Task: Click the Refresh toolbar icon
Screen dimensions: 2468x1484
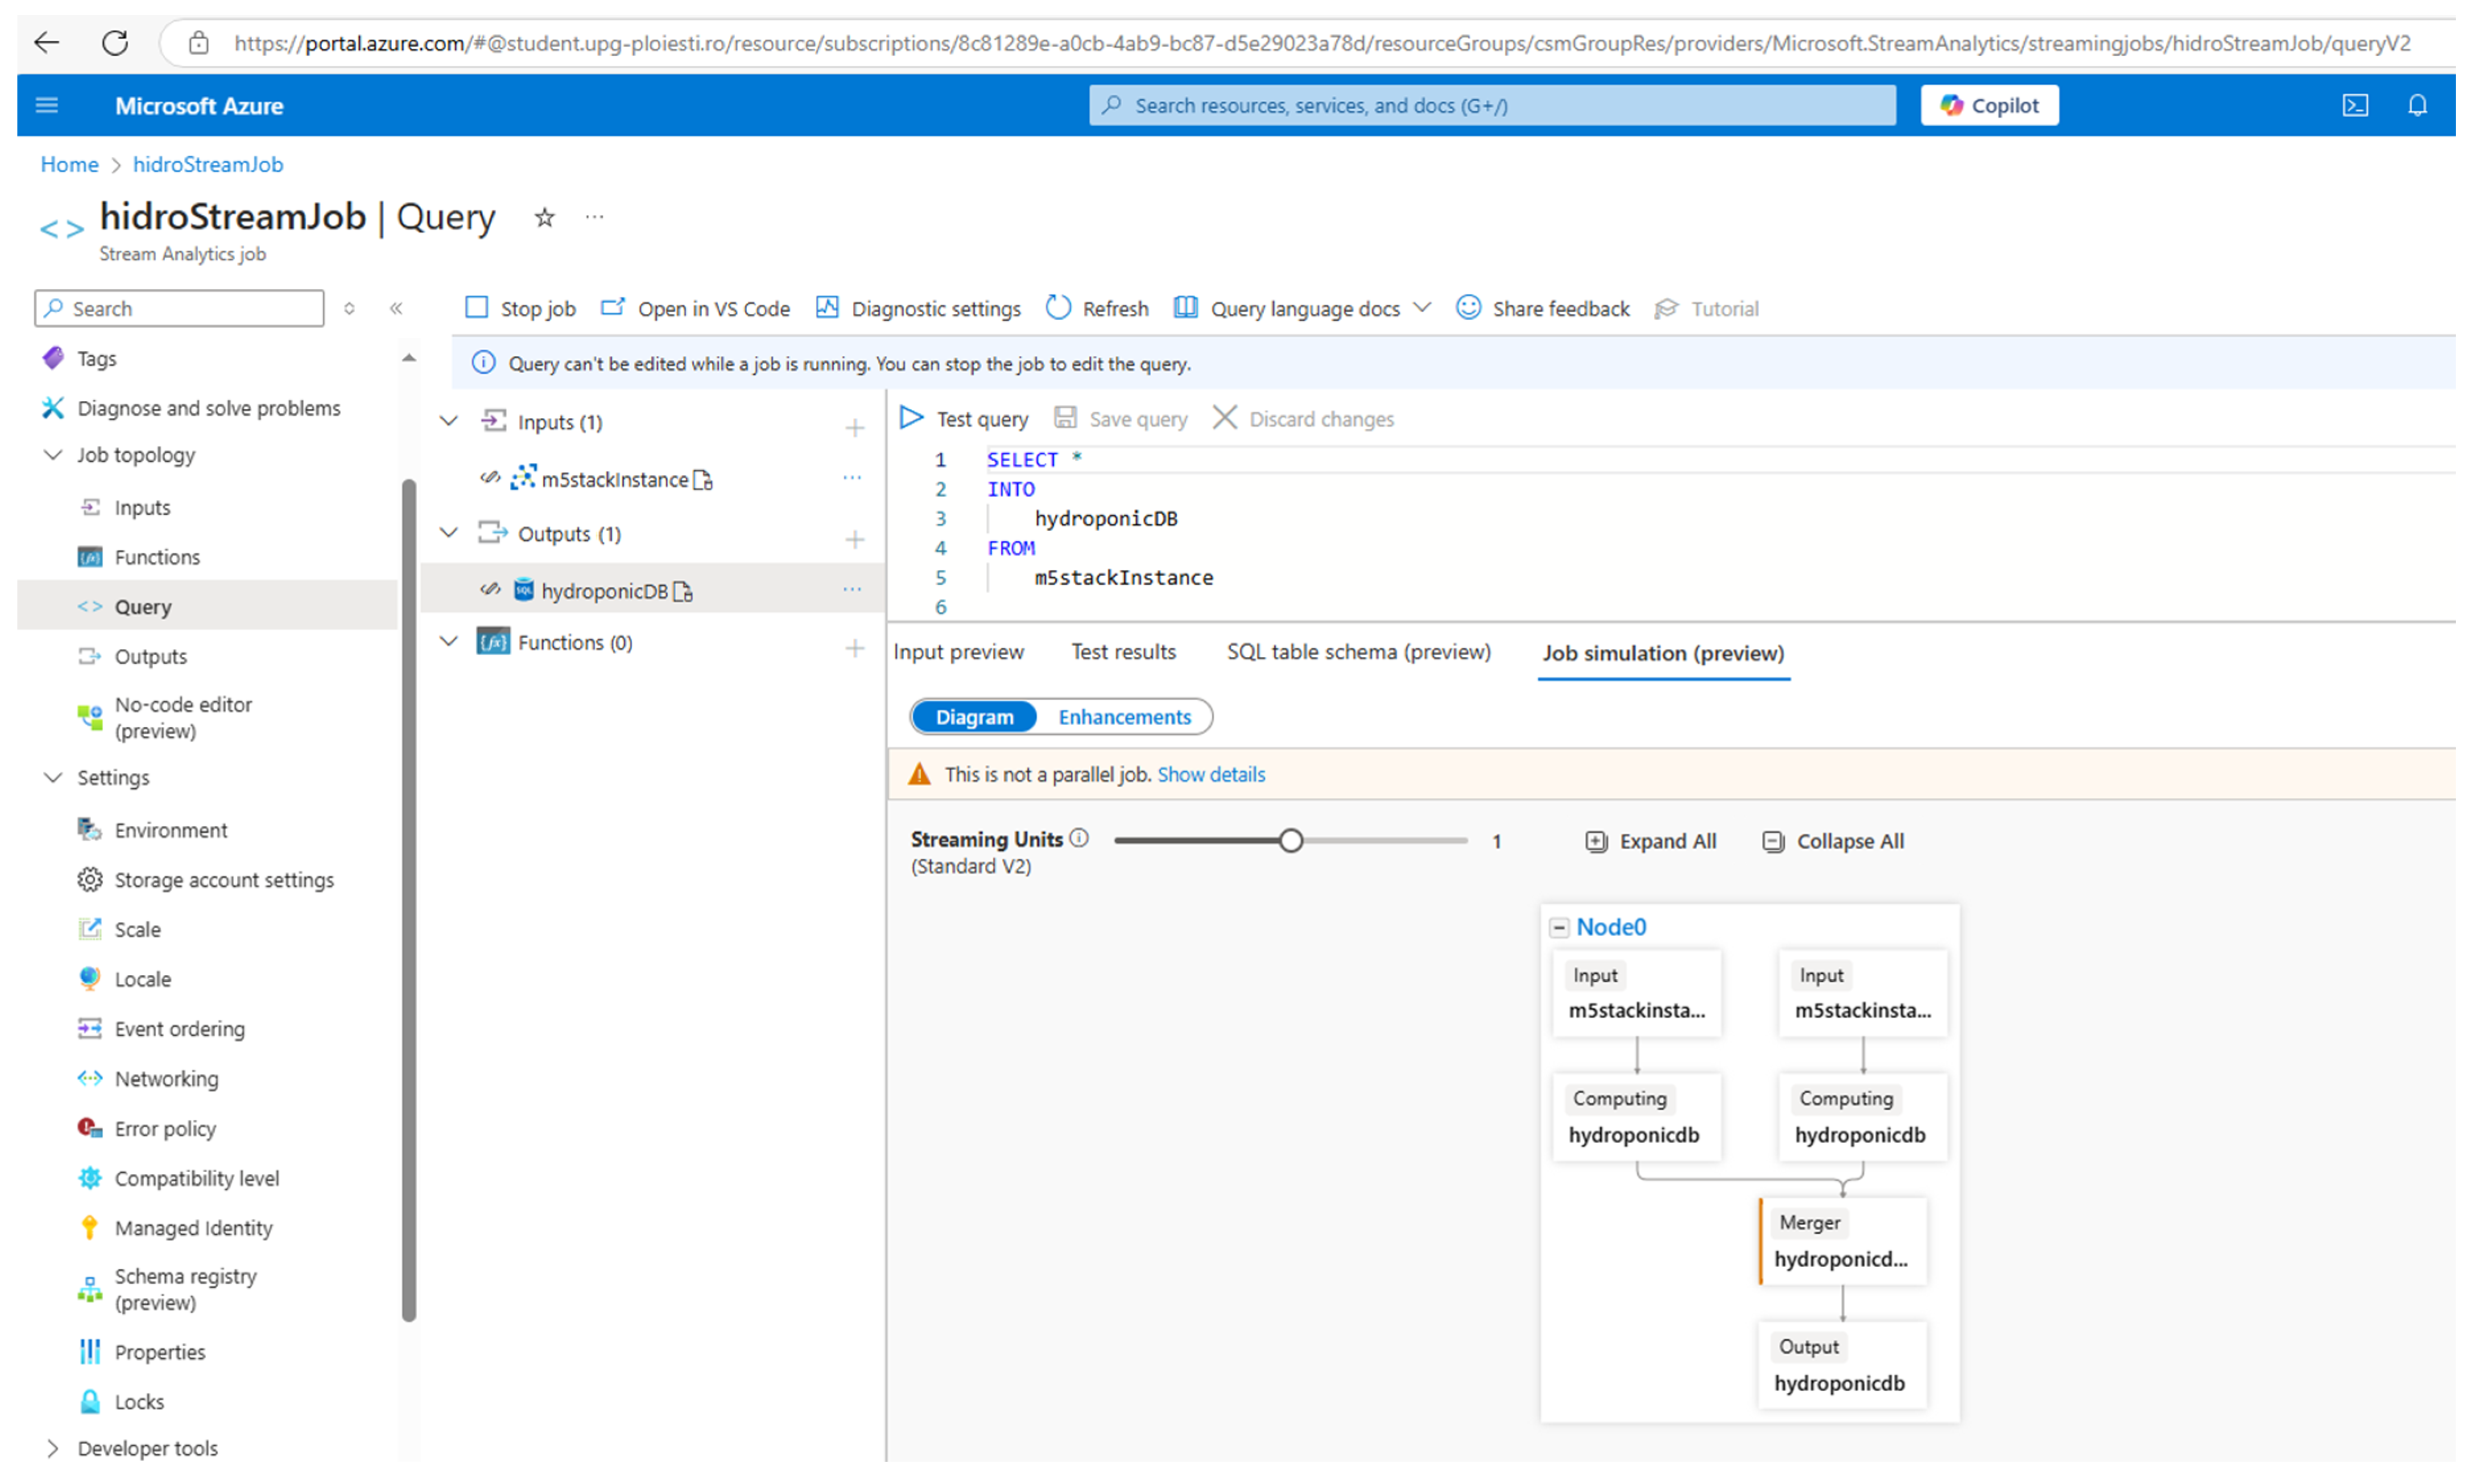Action: (1058, 308)
